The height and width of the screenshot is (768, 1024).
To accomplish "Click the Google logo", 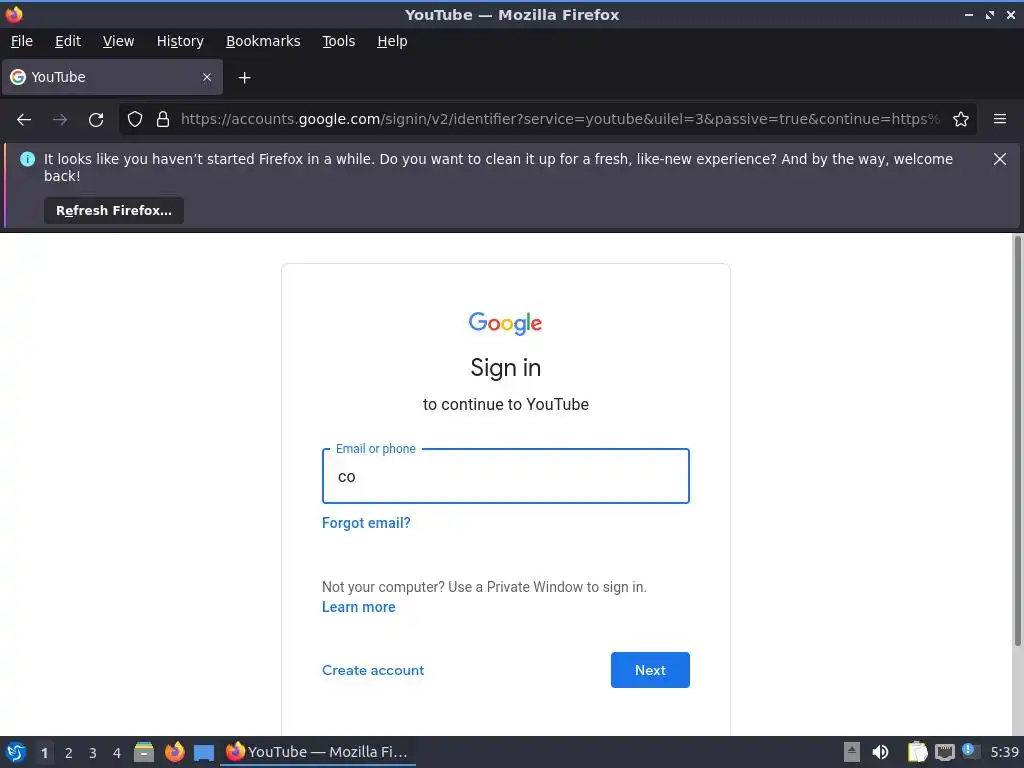I will point(505,323).
